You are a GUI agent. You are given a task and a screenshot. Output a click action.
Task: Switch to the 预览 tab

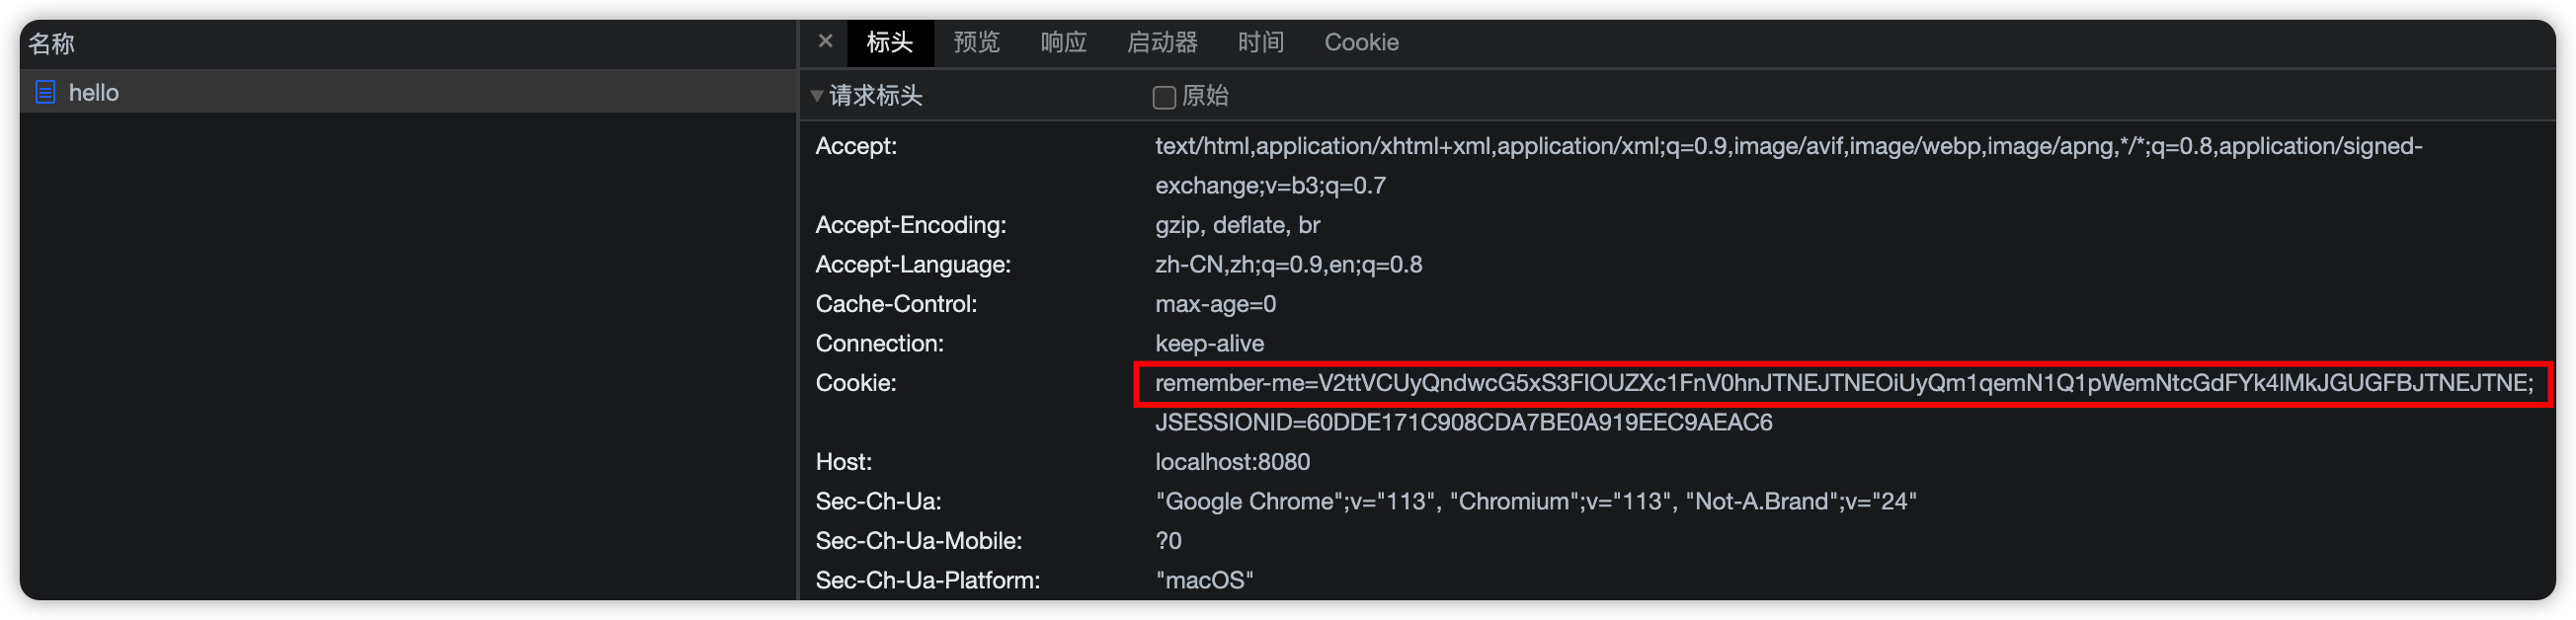[x=976, y=42]
